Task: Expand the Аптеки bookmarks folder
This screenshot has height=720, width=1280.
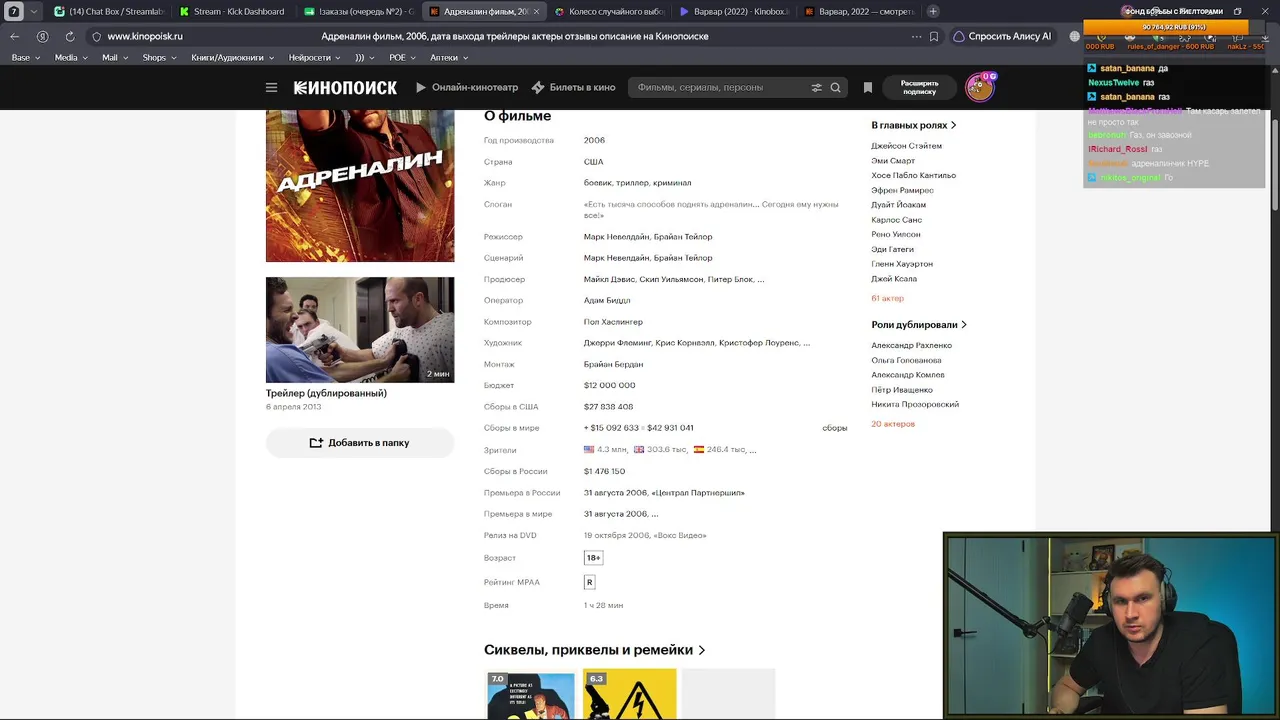Action: pyautogui.click(x=449, y=58)
